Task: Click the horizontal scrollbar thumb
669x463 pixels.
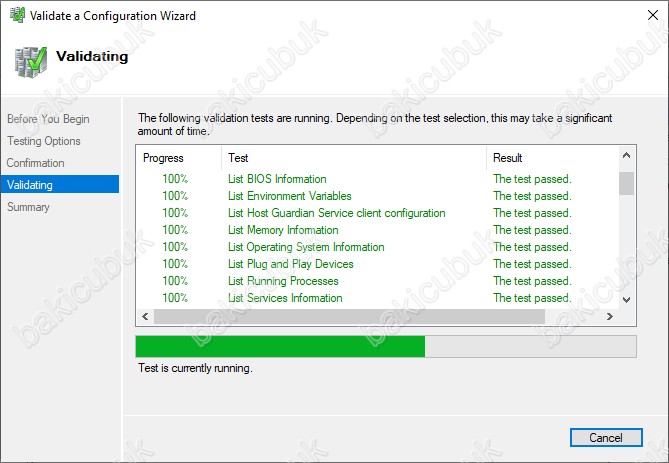Action: (x=349, y=316)
